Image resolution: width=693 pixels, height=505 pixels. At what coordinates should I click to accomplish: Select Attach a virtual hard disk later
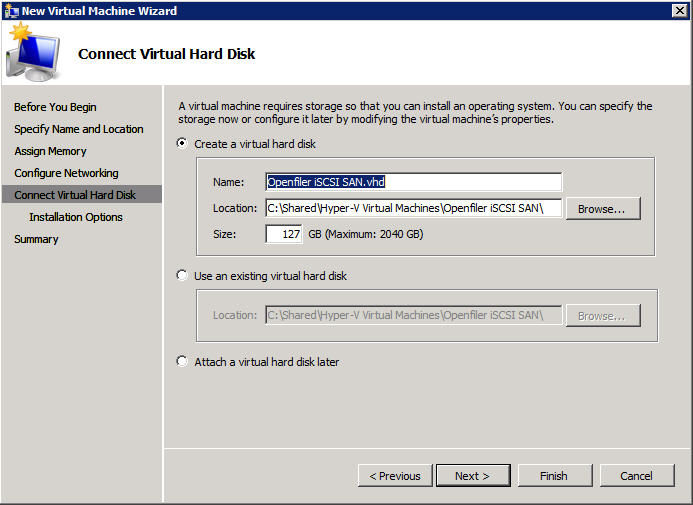pyautogui.click(x=181, y=361)
